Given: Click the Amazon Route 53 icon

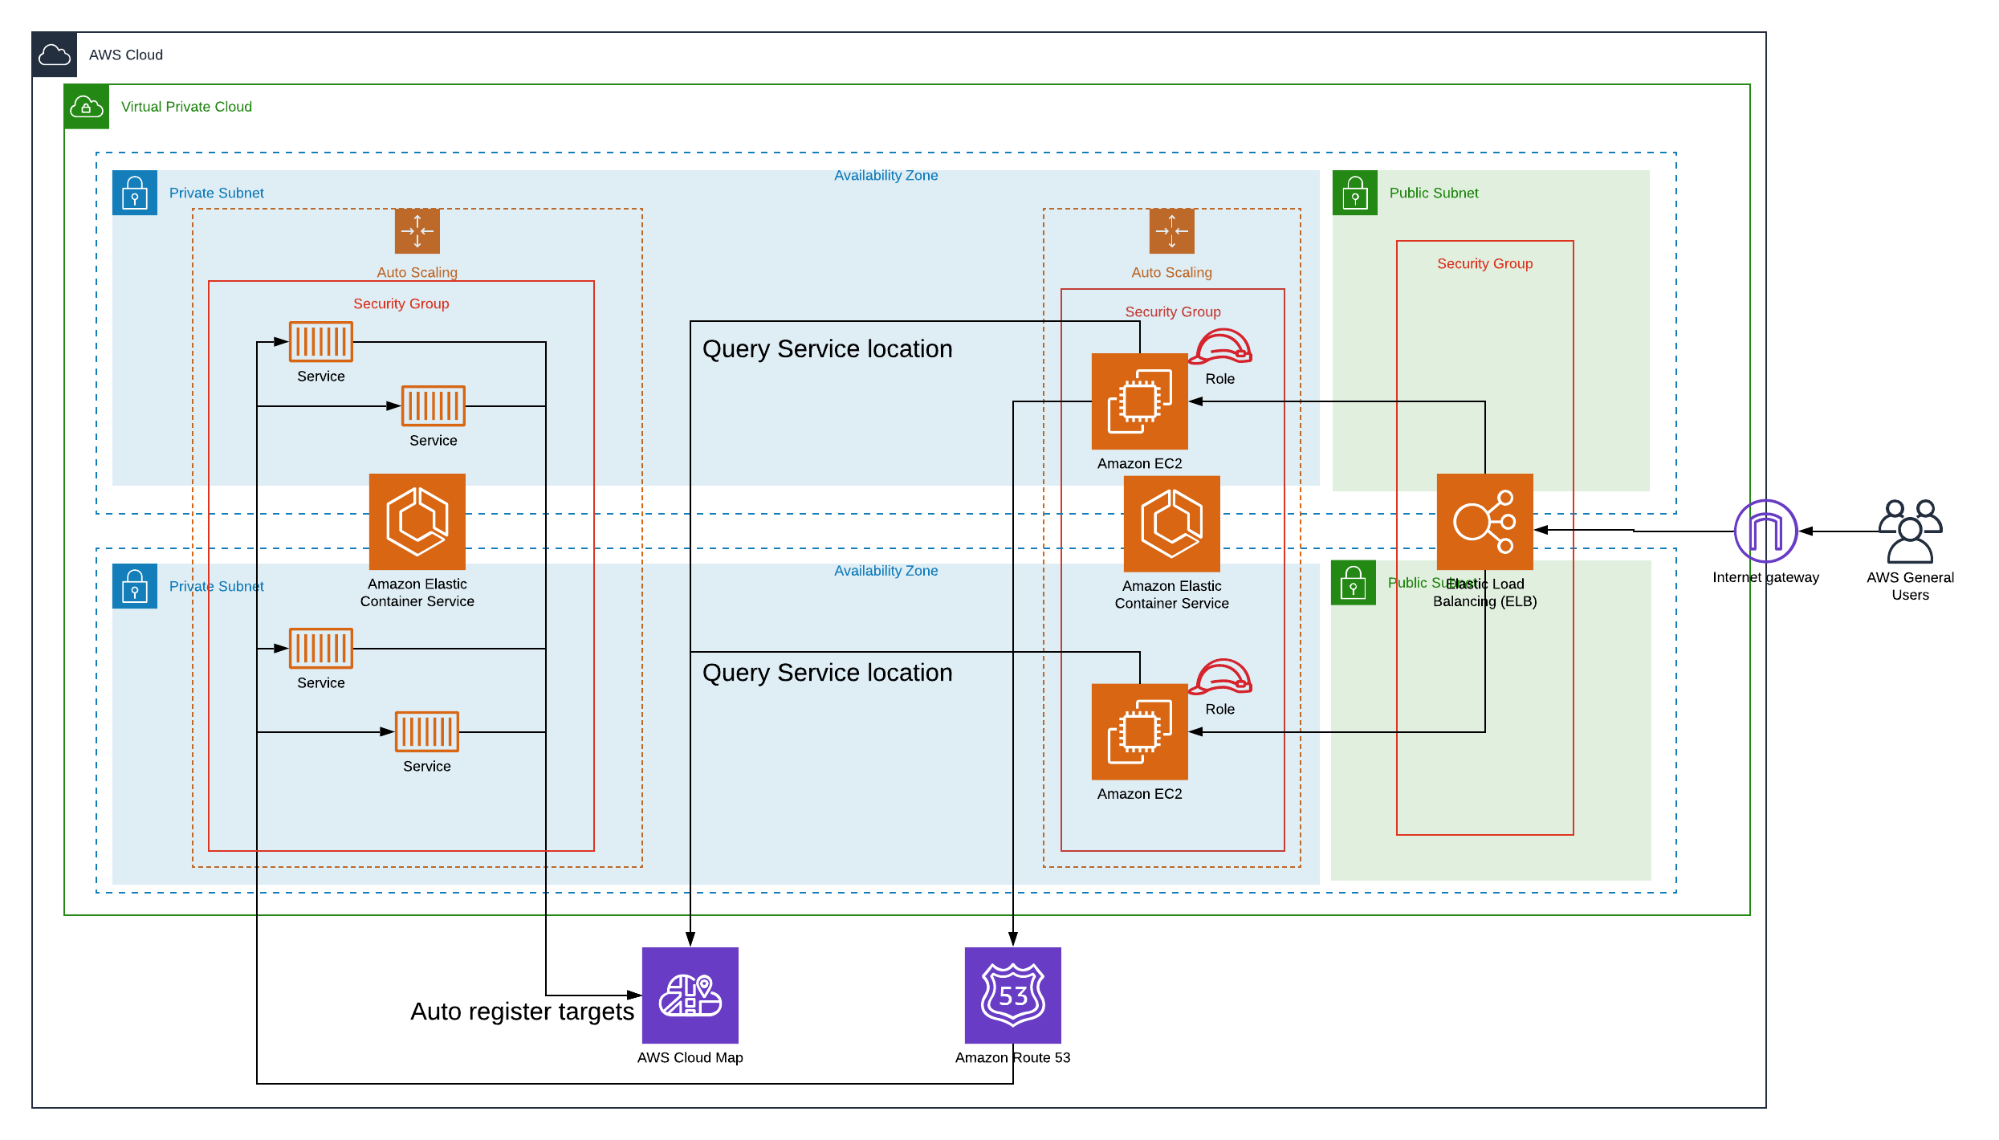Looking at the screenshot, I should 1012,995.
